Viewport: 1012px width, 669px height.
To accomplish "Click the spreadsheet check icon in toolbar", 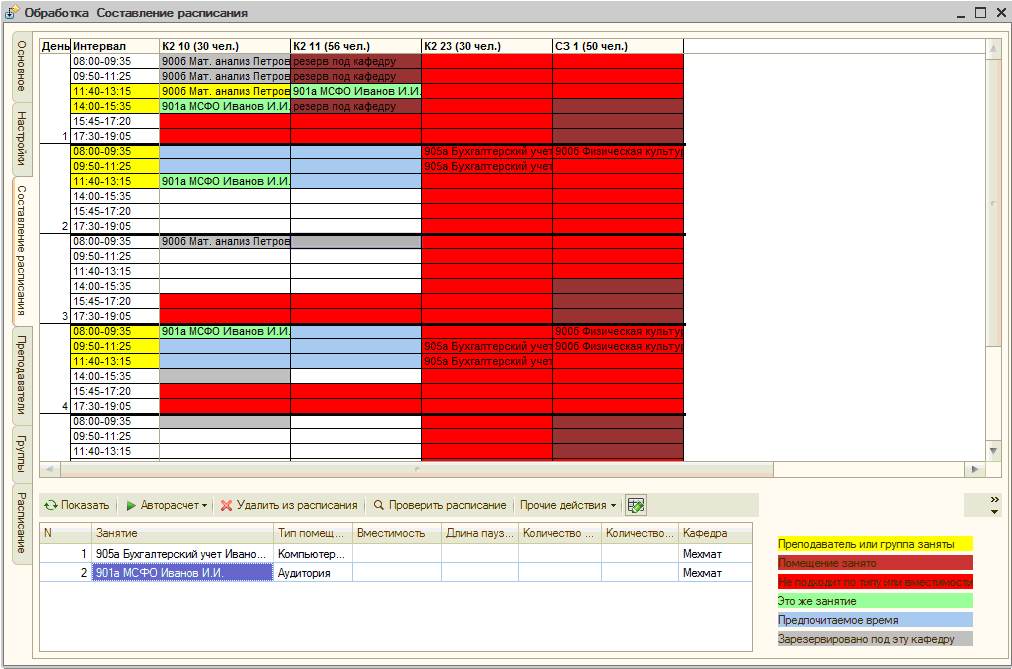I will 636,505.
